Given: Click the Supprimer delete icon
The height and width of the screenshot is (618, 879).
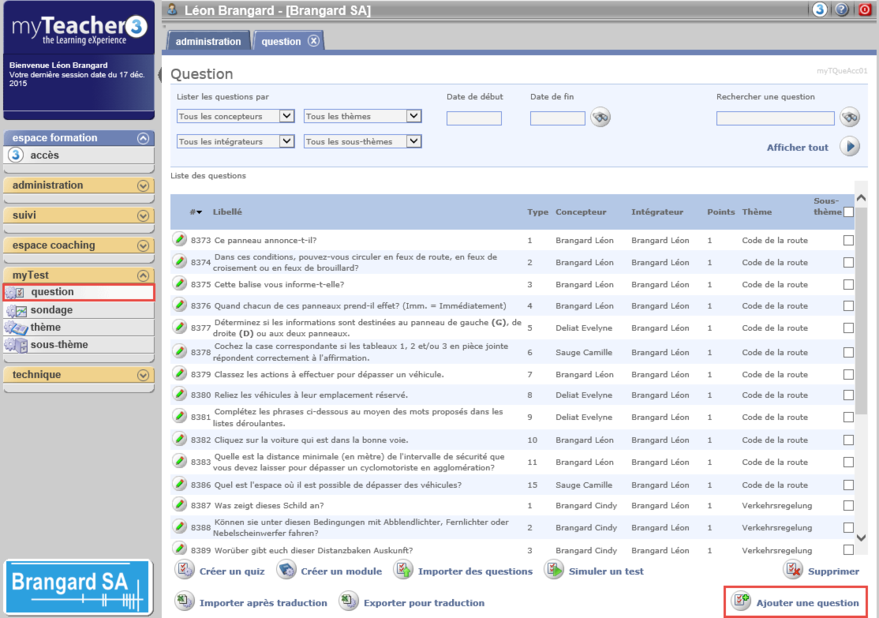Looking at the screenshot, I should click(793, 570).
